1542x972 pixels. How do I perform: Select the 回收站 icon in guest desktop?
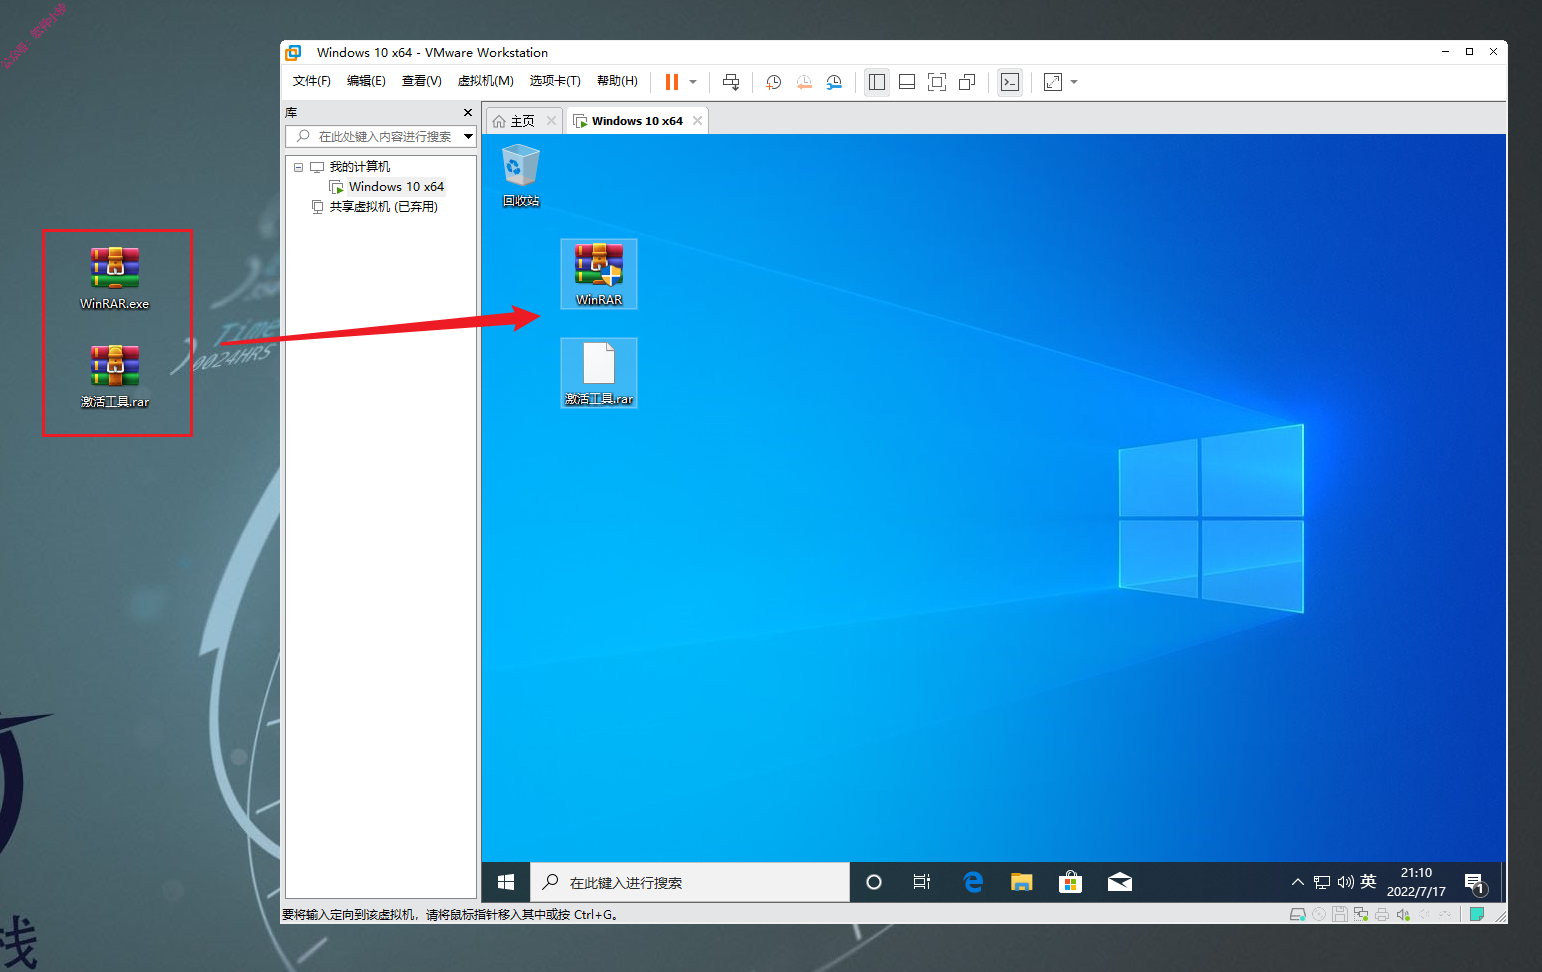[520, 176]
